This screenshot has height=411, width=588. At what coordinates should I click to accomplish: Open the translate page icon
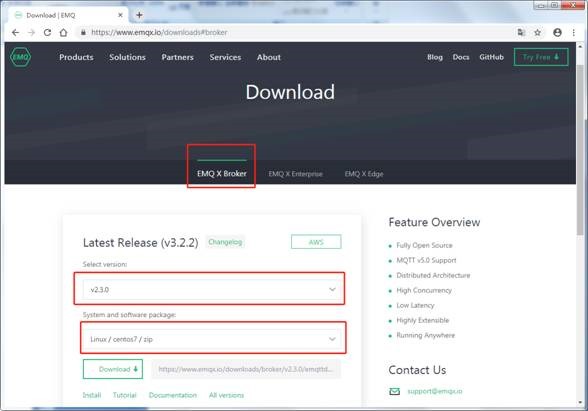(x=521, y=33)
